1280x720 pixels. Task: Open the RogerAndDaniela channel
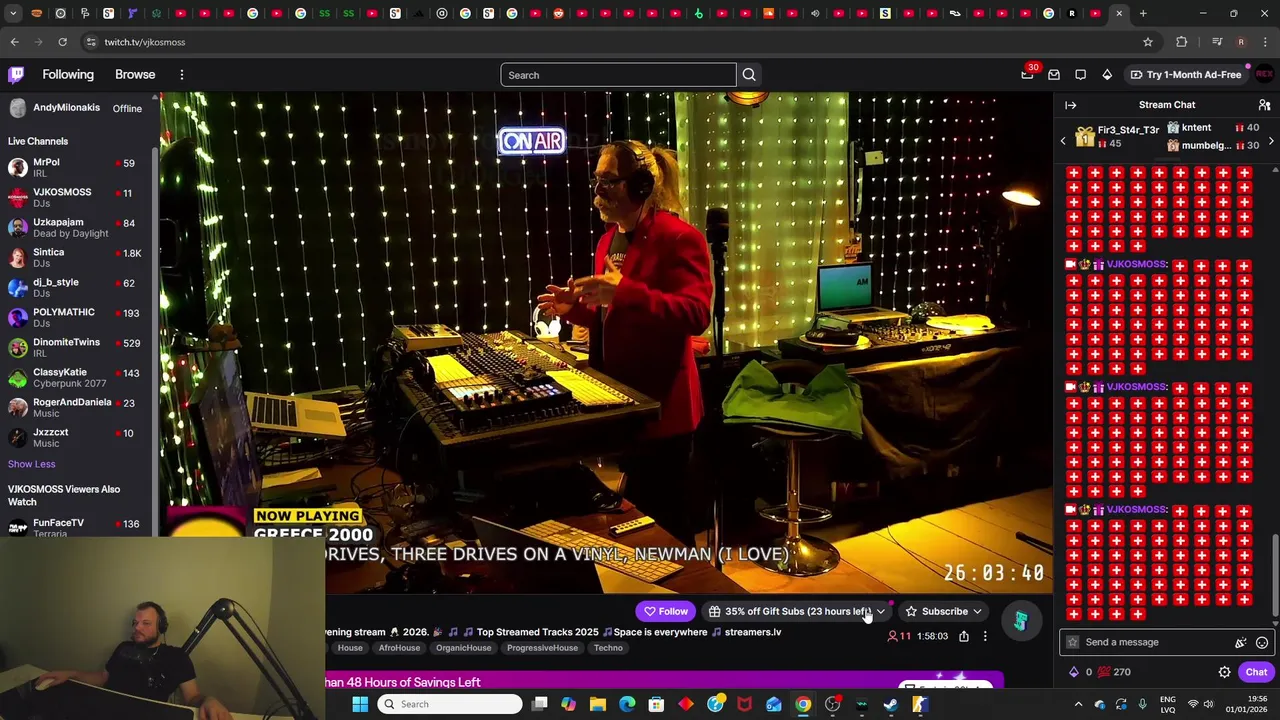click(75, 407)
